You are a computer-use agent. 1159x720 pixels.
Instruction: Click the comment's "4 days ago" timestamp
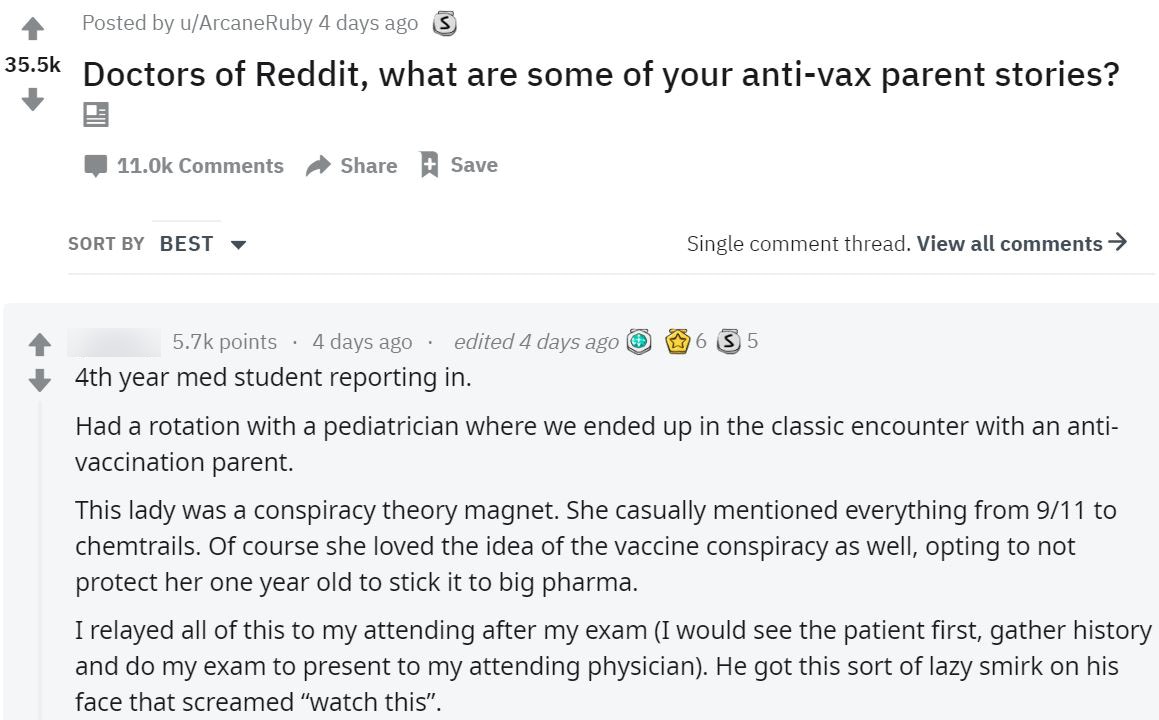pyautogui.click(x=362, y=342)
